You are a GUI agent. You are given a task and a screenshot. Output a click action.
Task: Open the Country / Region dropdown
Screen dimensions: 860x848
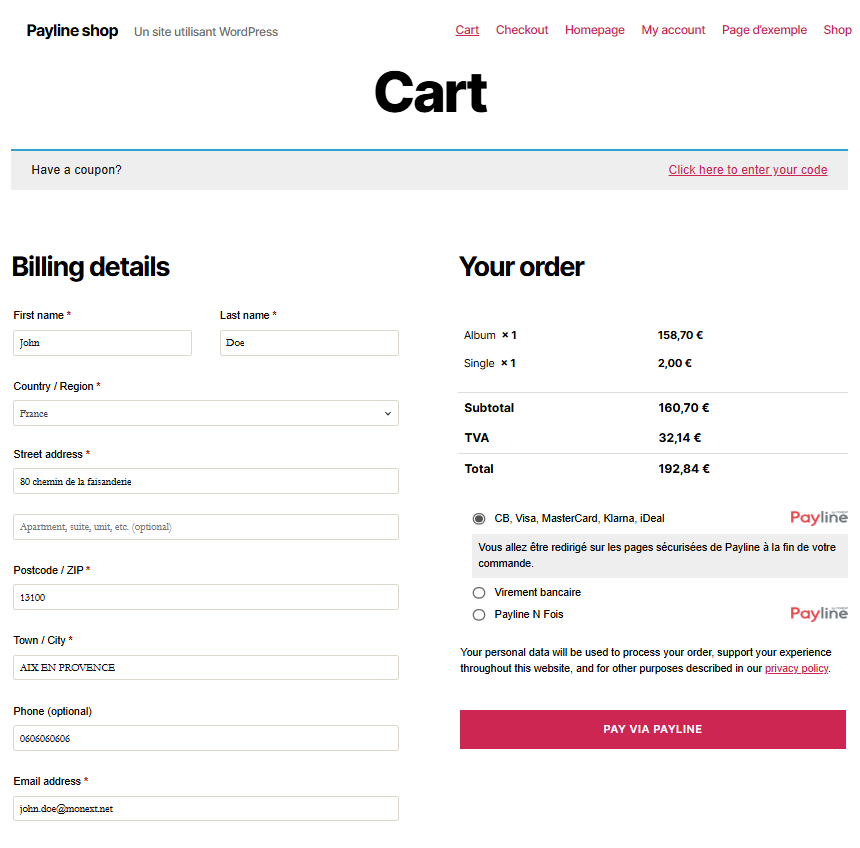coord(206,413)
